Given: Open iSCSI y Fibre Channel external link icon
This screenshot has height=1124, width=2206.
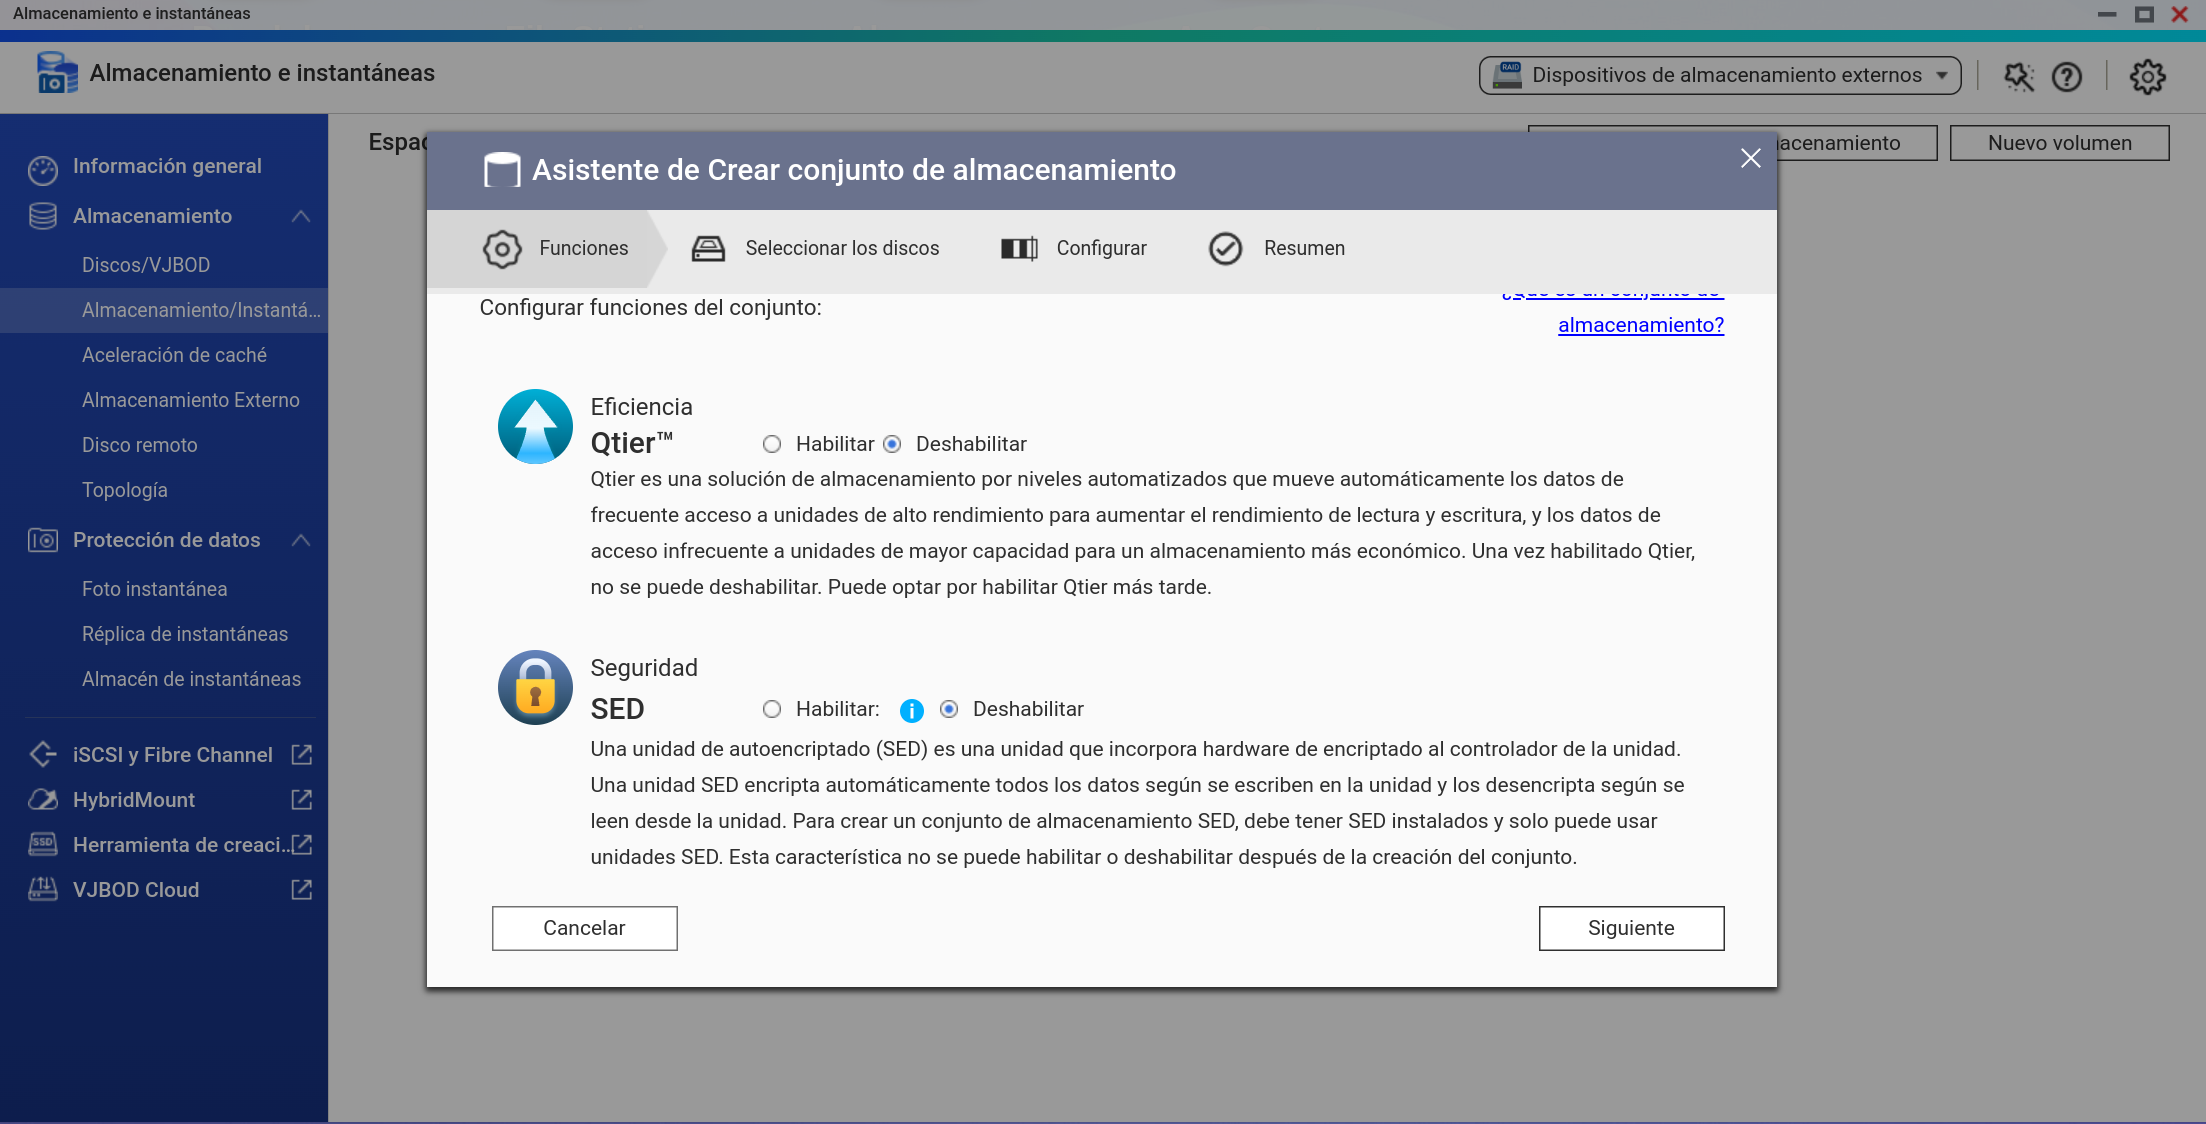Looking at the screenshot, I should (301, 755).
